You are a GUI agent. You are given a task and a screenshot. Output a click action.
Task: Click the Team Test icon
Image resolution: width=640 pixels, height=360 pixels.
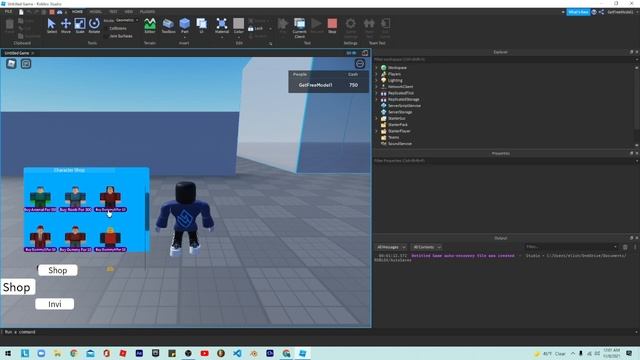click(x=369, y=27)
